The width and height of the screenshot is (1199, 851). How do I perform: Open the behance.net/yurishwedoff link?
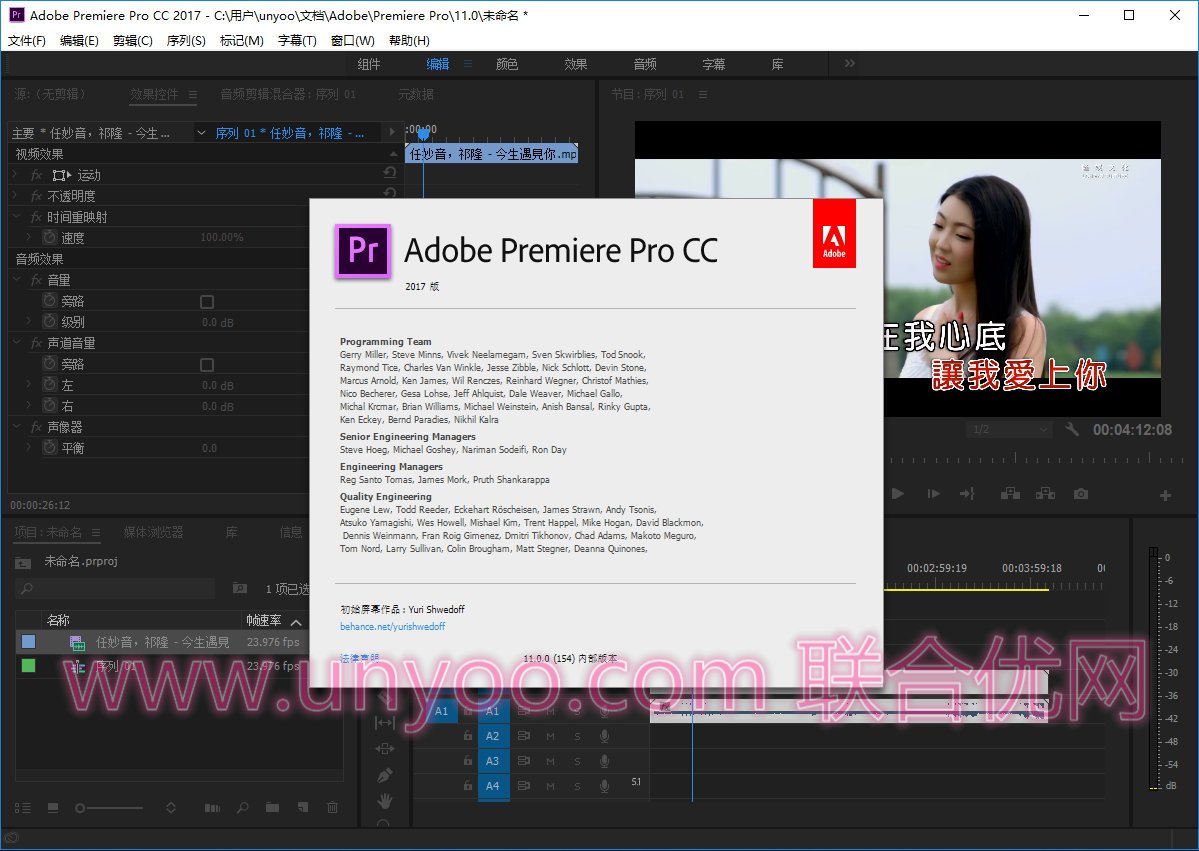point(392,626)
